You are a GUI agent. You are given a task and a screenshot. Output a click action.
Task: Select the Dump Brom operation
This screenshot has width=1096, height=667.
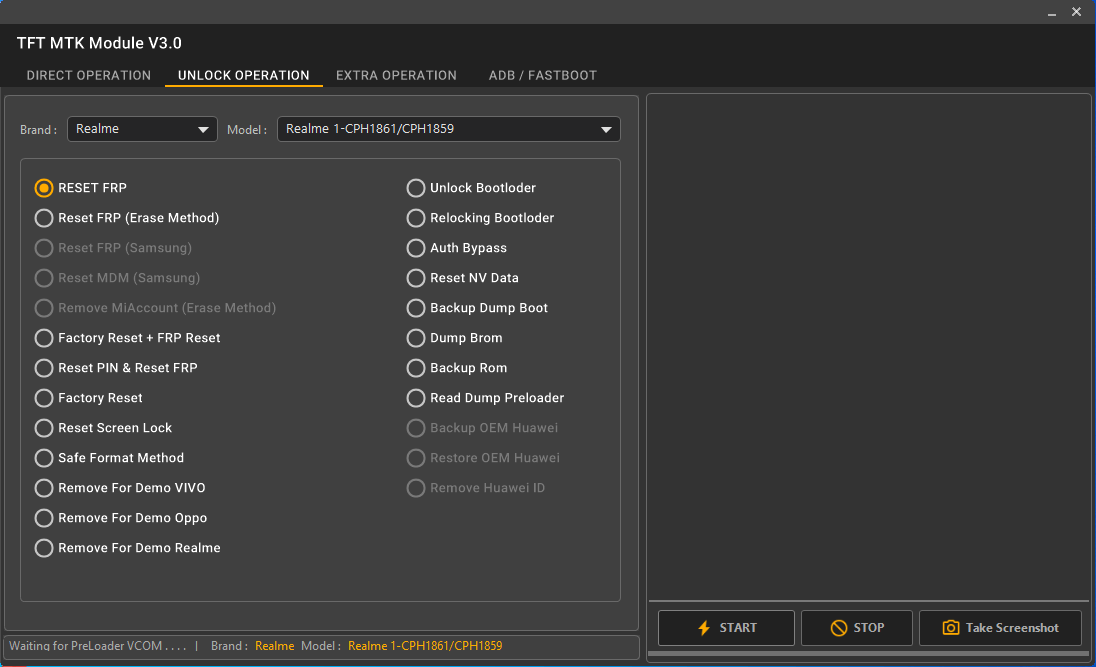tap(415, 337)
